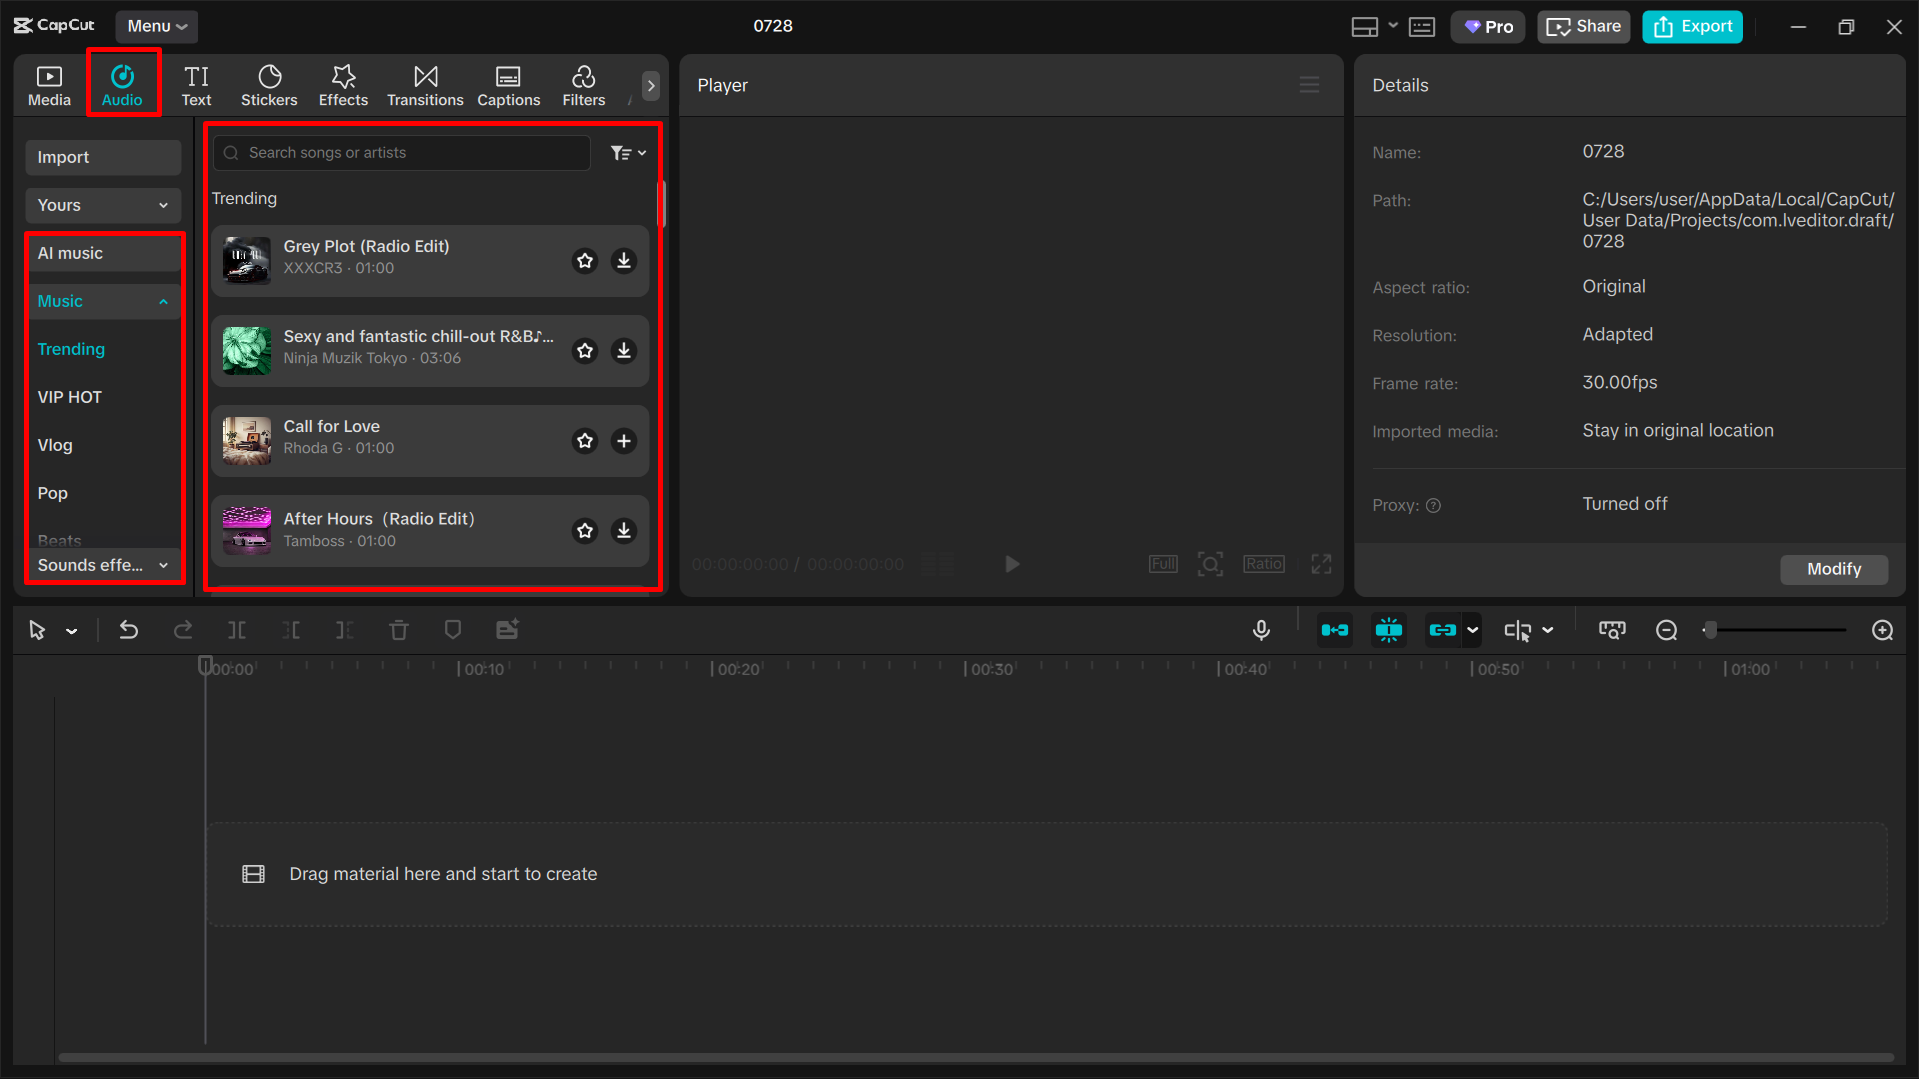The height and width of the screenshot is (1079, 1919).
Task: Zoom in the timeline with plus icon
Action: [1882, 630]
